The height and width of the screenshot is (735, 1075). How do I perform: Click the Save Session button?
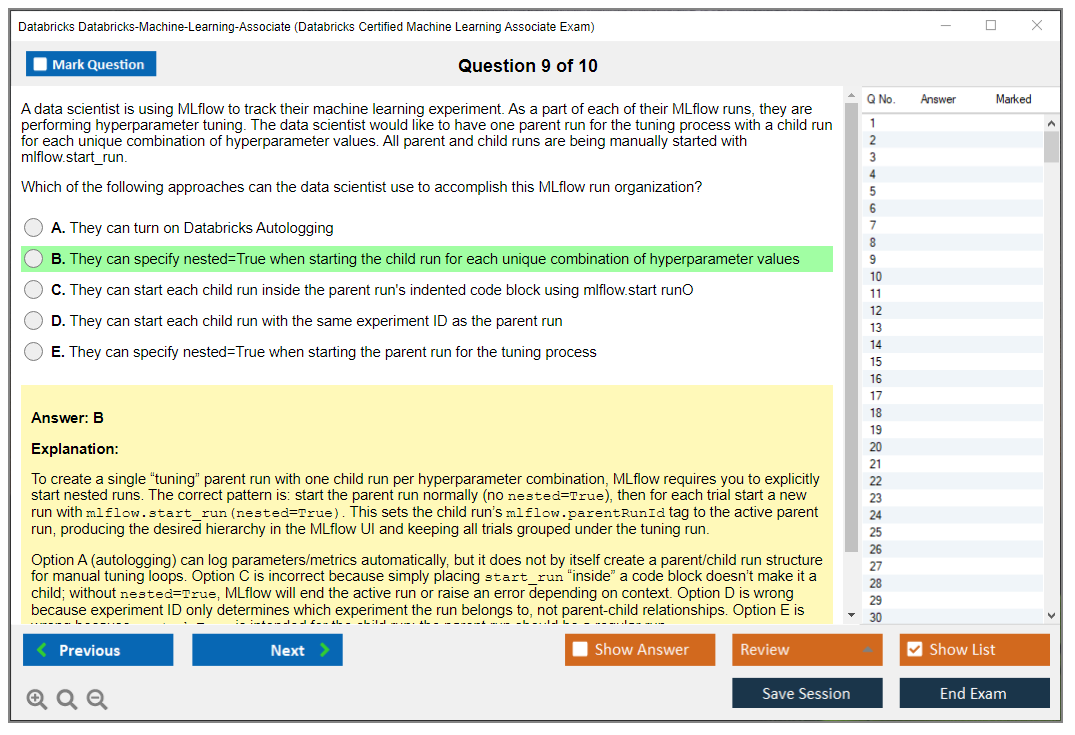pyautogui.click(x=807, y=693)
